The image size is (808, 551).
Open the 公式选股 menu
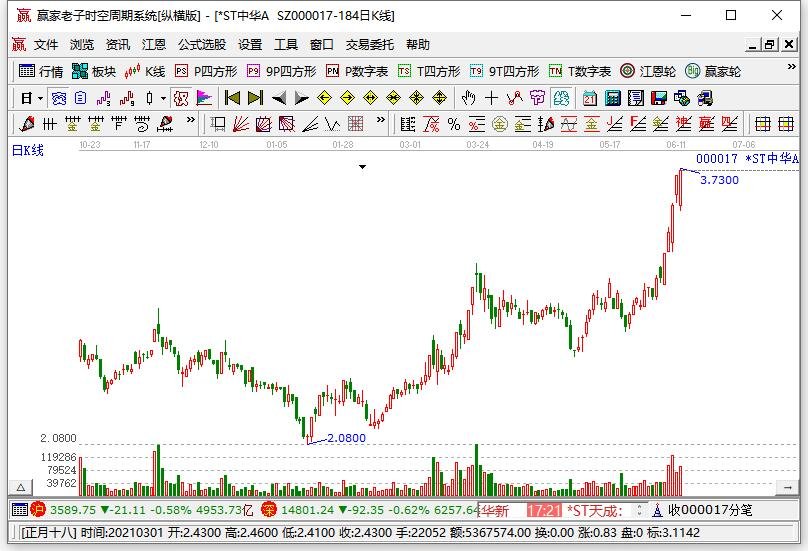click(202, 45)
